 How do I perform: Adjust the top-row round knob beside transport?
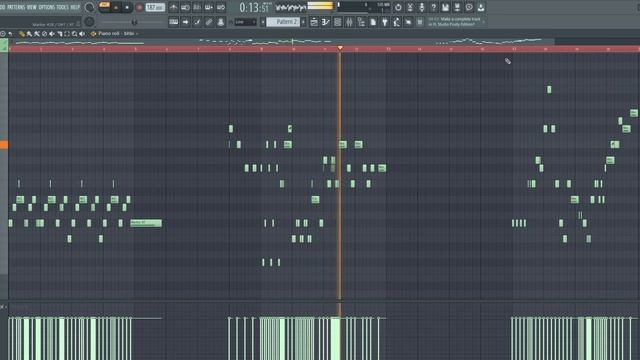click(89, 7)
